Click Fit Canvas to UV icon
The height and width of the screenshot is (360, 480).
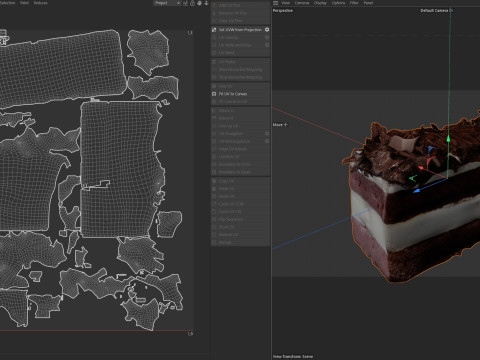[x=214, y=102]
